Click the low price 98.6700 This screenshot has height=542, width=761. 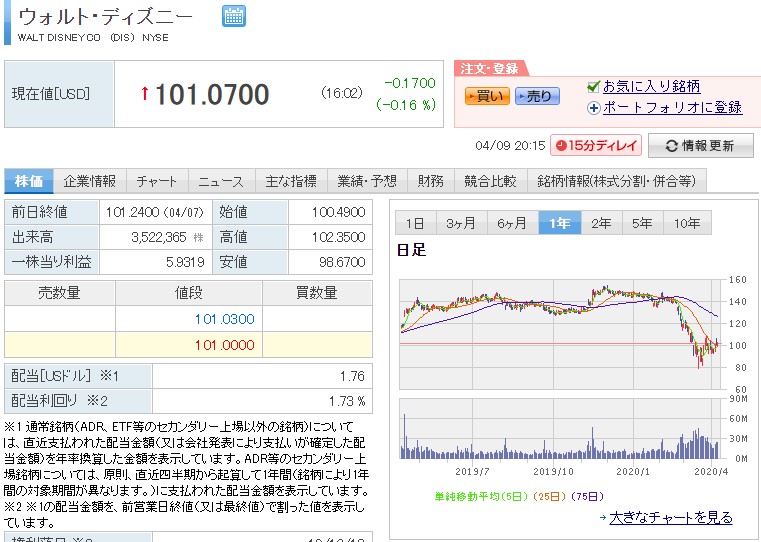[342, 262]
